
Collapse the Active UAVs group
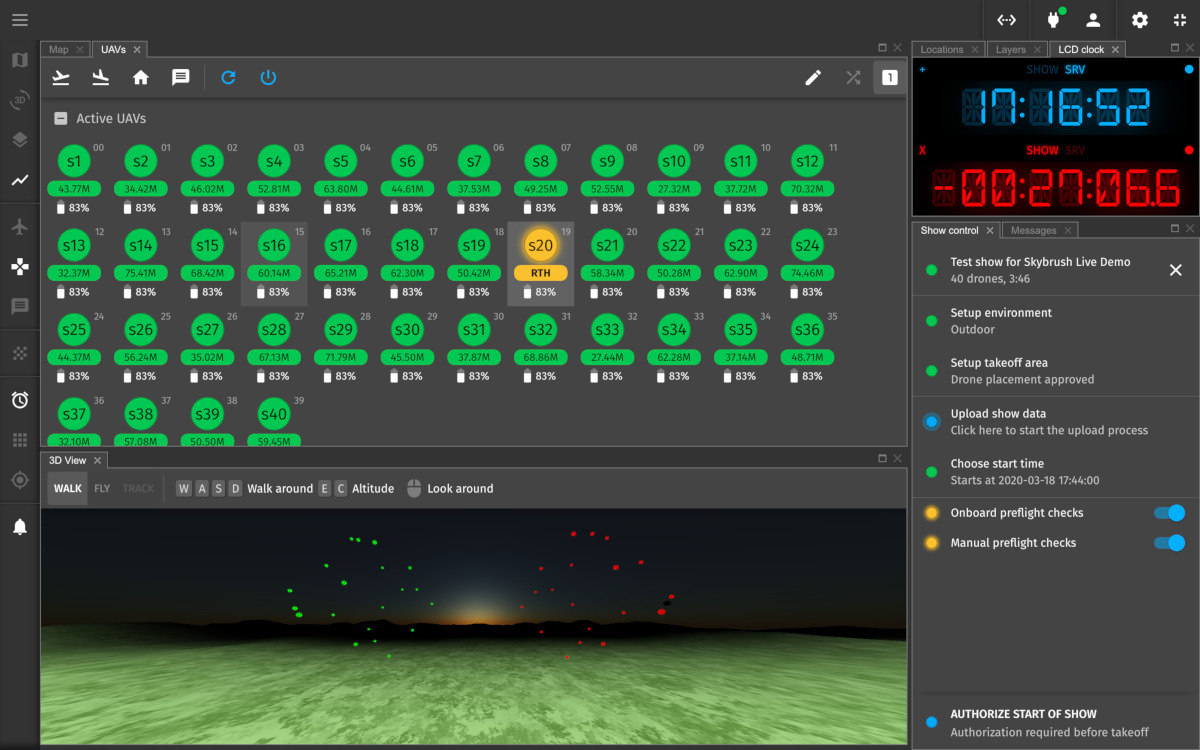(62, 118)
